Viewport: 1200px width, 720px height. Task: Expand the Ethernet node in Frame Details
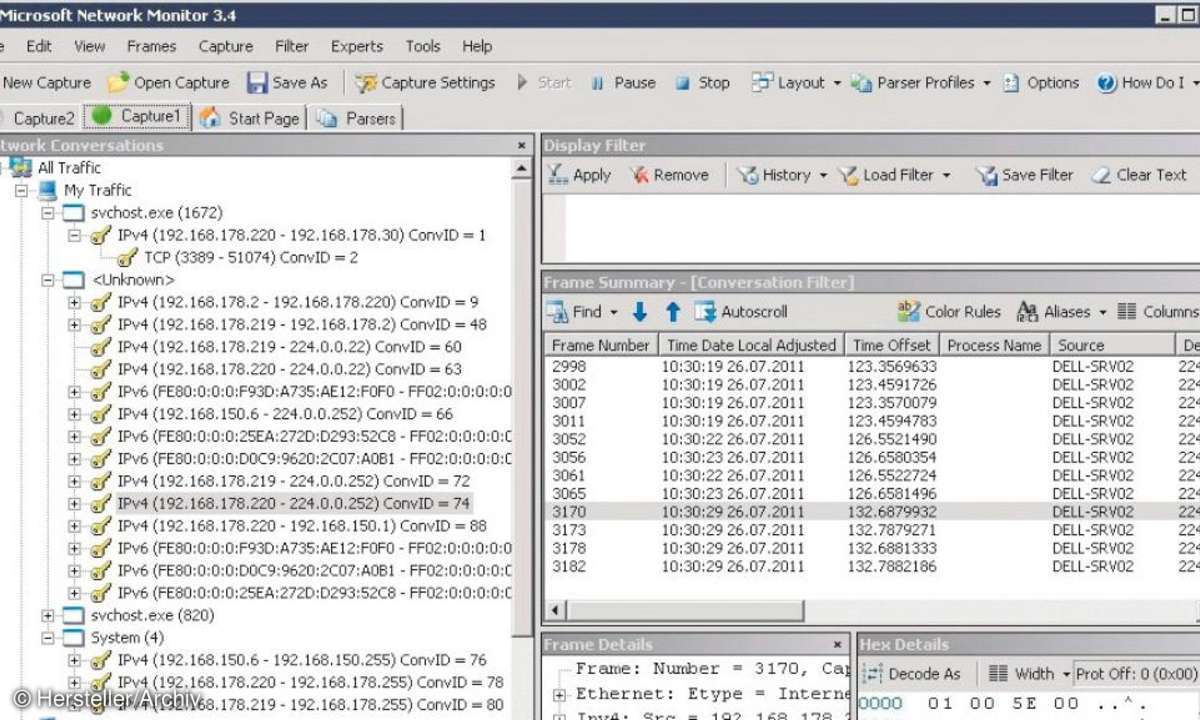pos(559,694)
